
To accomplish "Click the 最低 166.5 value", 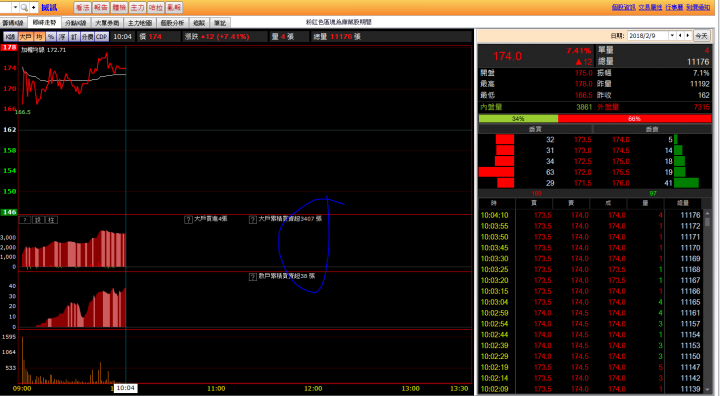I will click(x=584, y=96).
